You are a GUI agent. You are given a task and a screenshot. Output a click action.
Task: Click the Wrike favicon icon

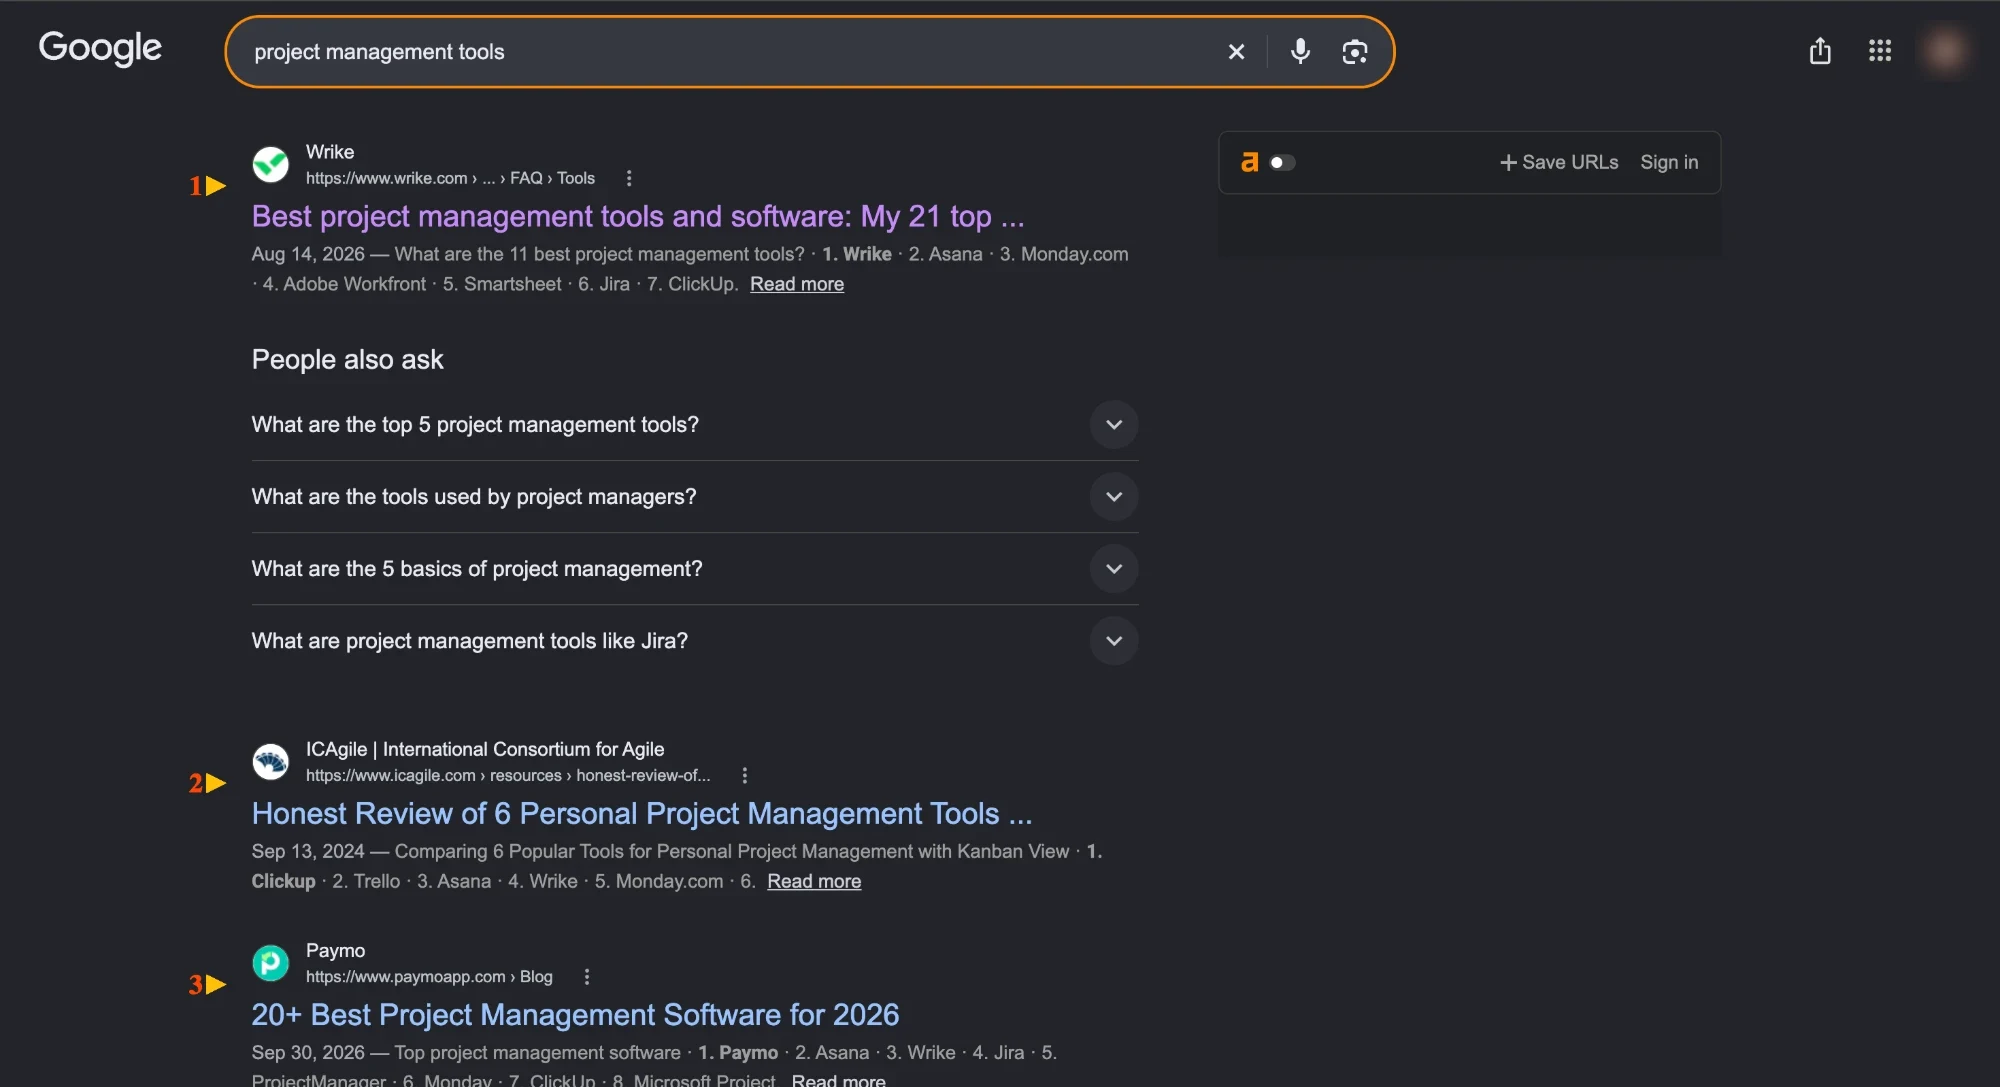pos(270,164)
